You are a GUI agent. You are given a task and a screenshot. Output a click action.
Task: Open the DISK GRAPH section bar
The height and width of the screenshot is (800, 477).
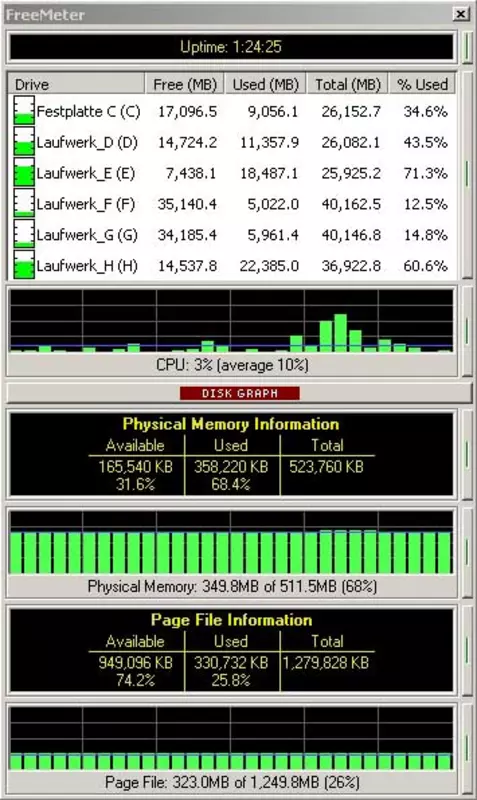(x=239, y=393)
